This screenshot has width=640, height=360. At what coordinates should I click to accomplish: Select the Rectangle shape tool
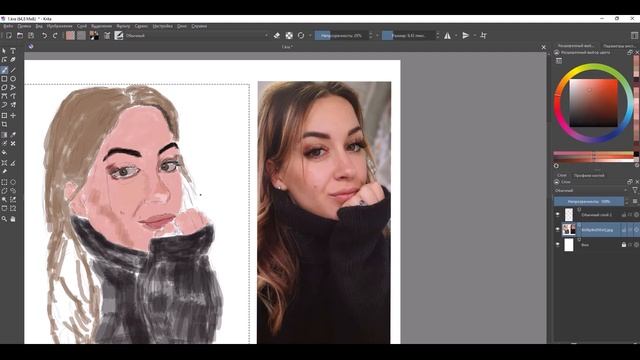coord(4,79)
